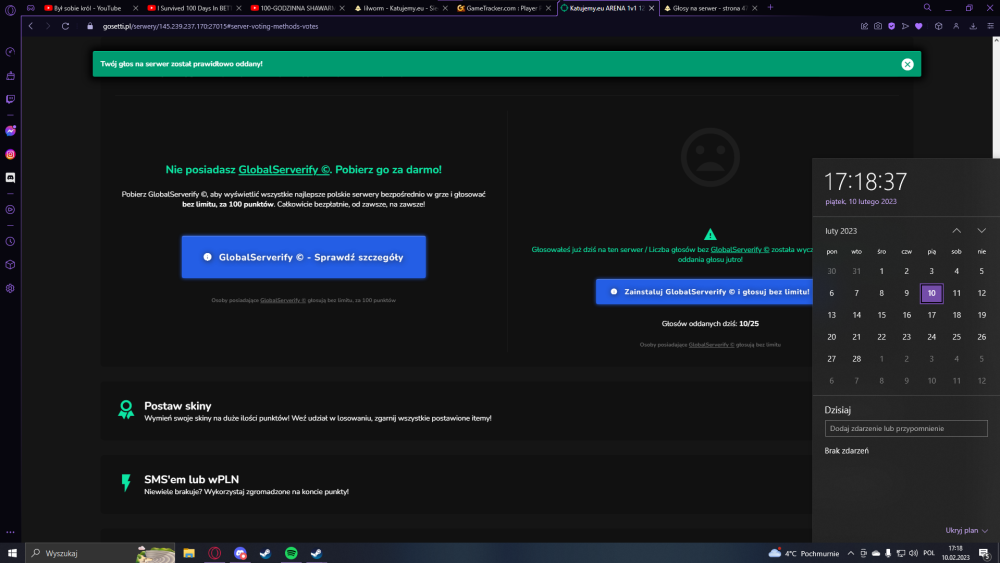The image size is (1000, 563).
Task: Switch to GameTracker.com tab
Action: [503, 8]
